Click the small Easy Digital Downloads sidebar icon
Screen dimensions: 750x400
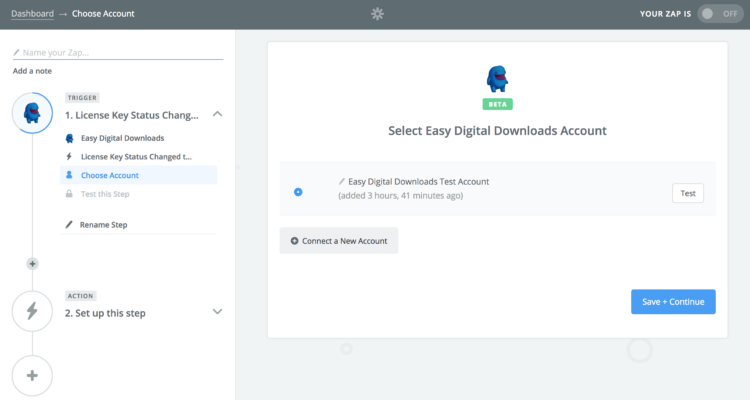pyautogui.click(x=69, y=138)
